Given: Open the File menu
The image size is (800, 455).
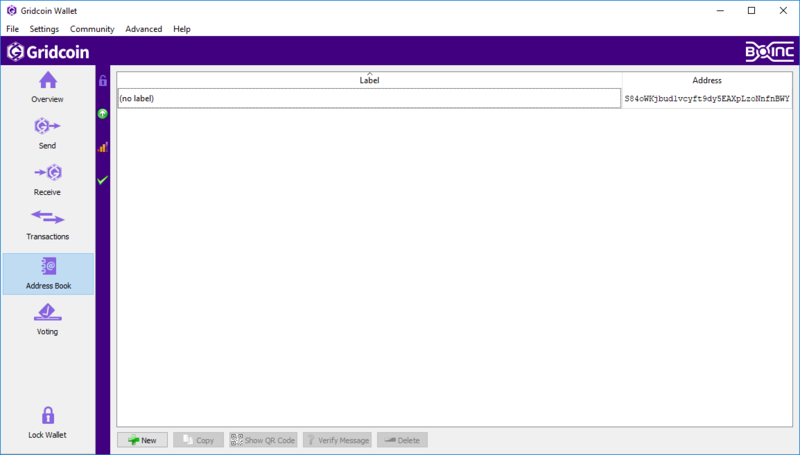Looking at the screenshot, I should (x=12, y=29).
